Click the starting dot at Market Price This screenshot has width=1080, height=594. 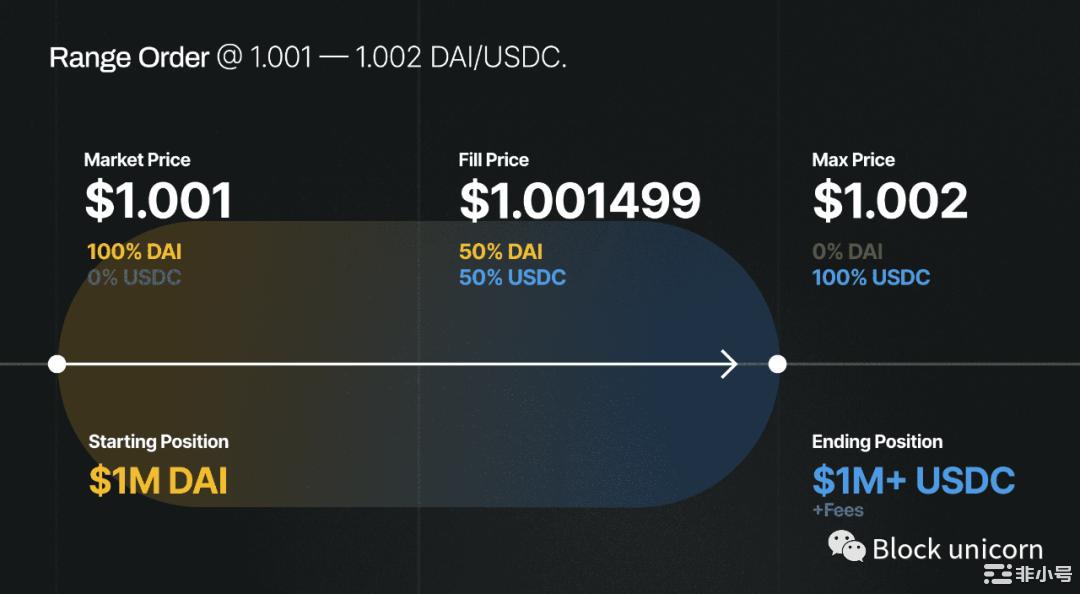pos(57,364)
